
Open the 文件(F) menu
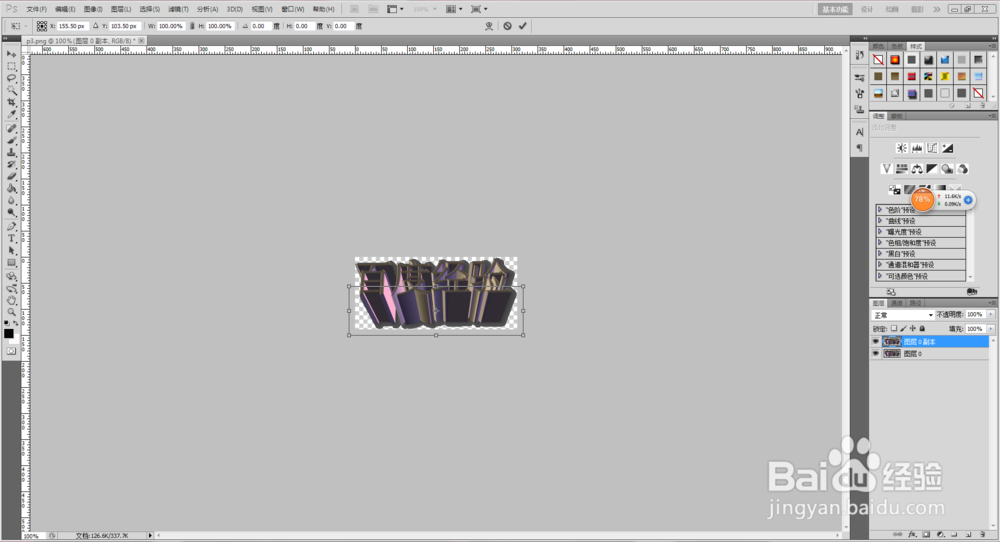click(36, 10)
